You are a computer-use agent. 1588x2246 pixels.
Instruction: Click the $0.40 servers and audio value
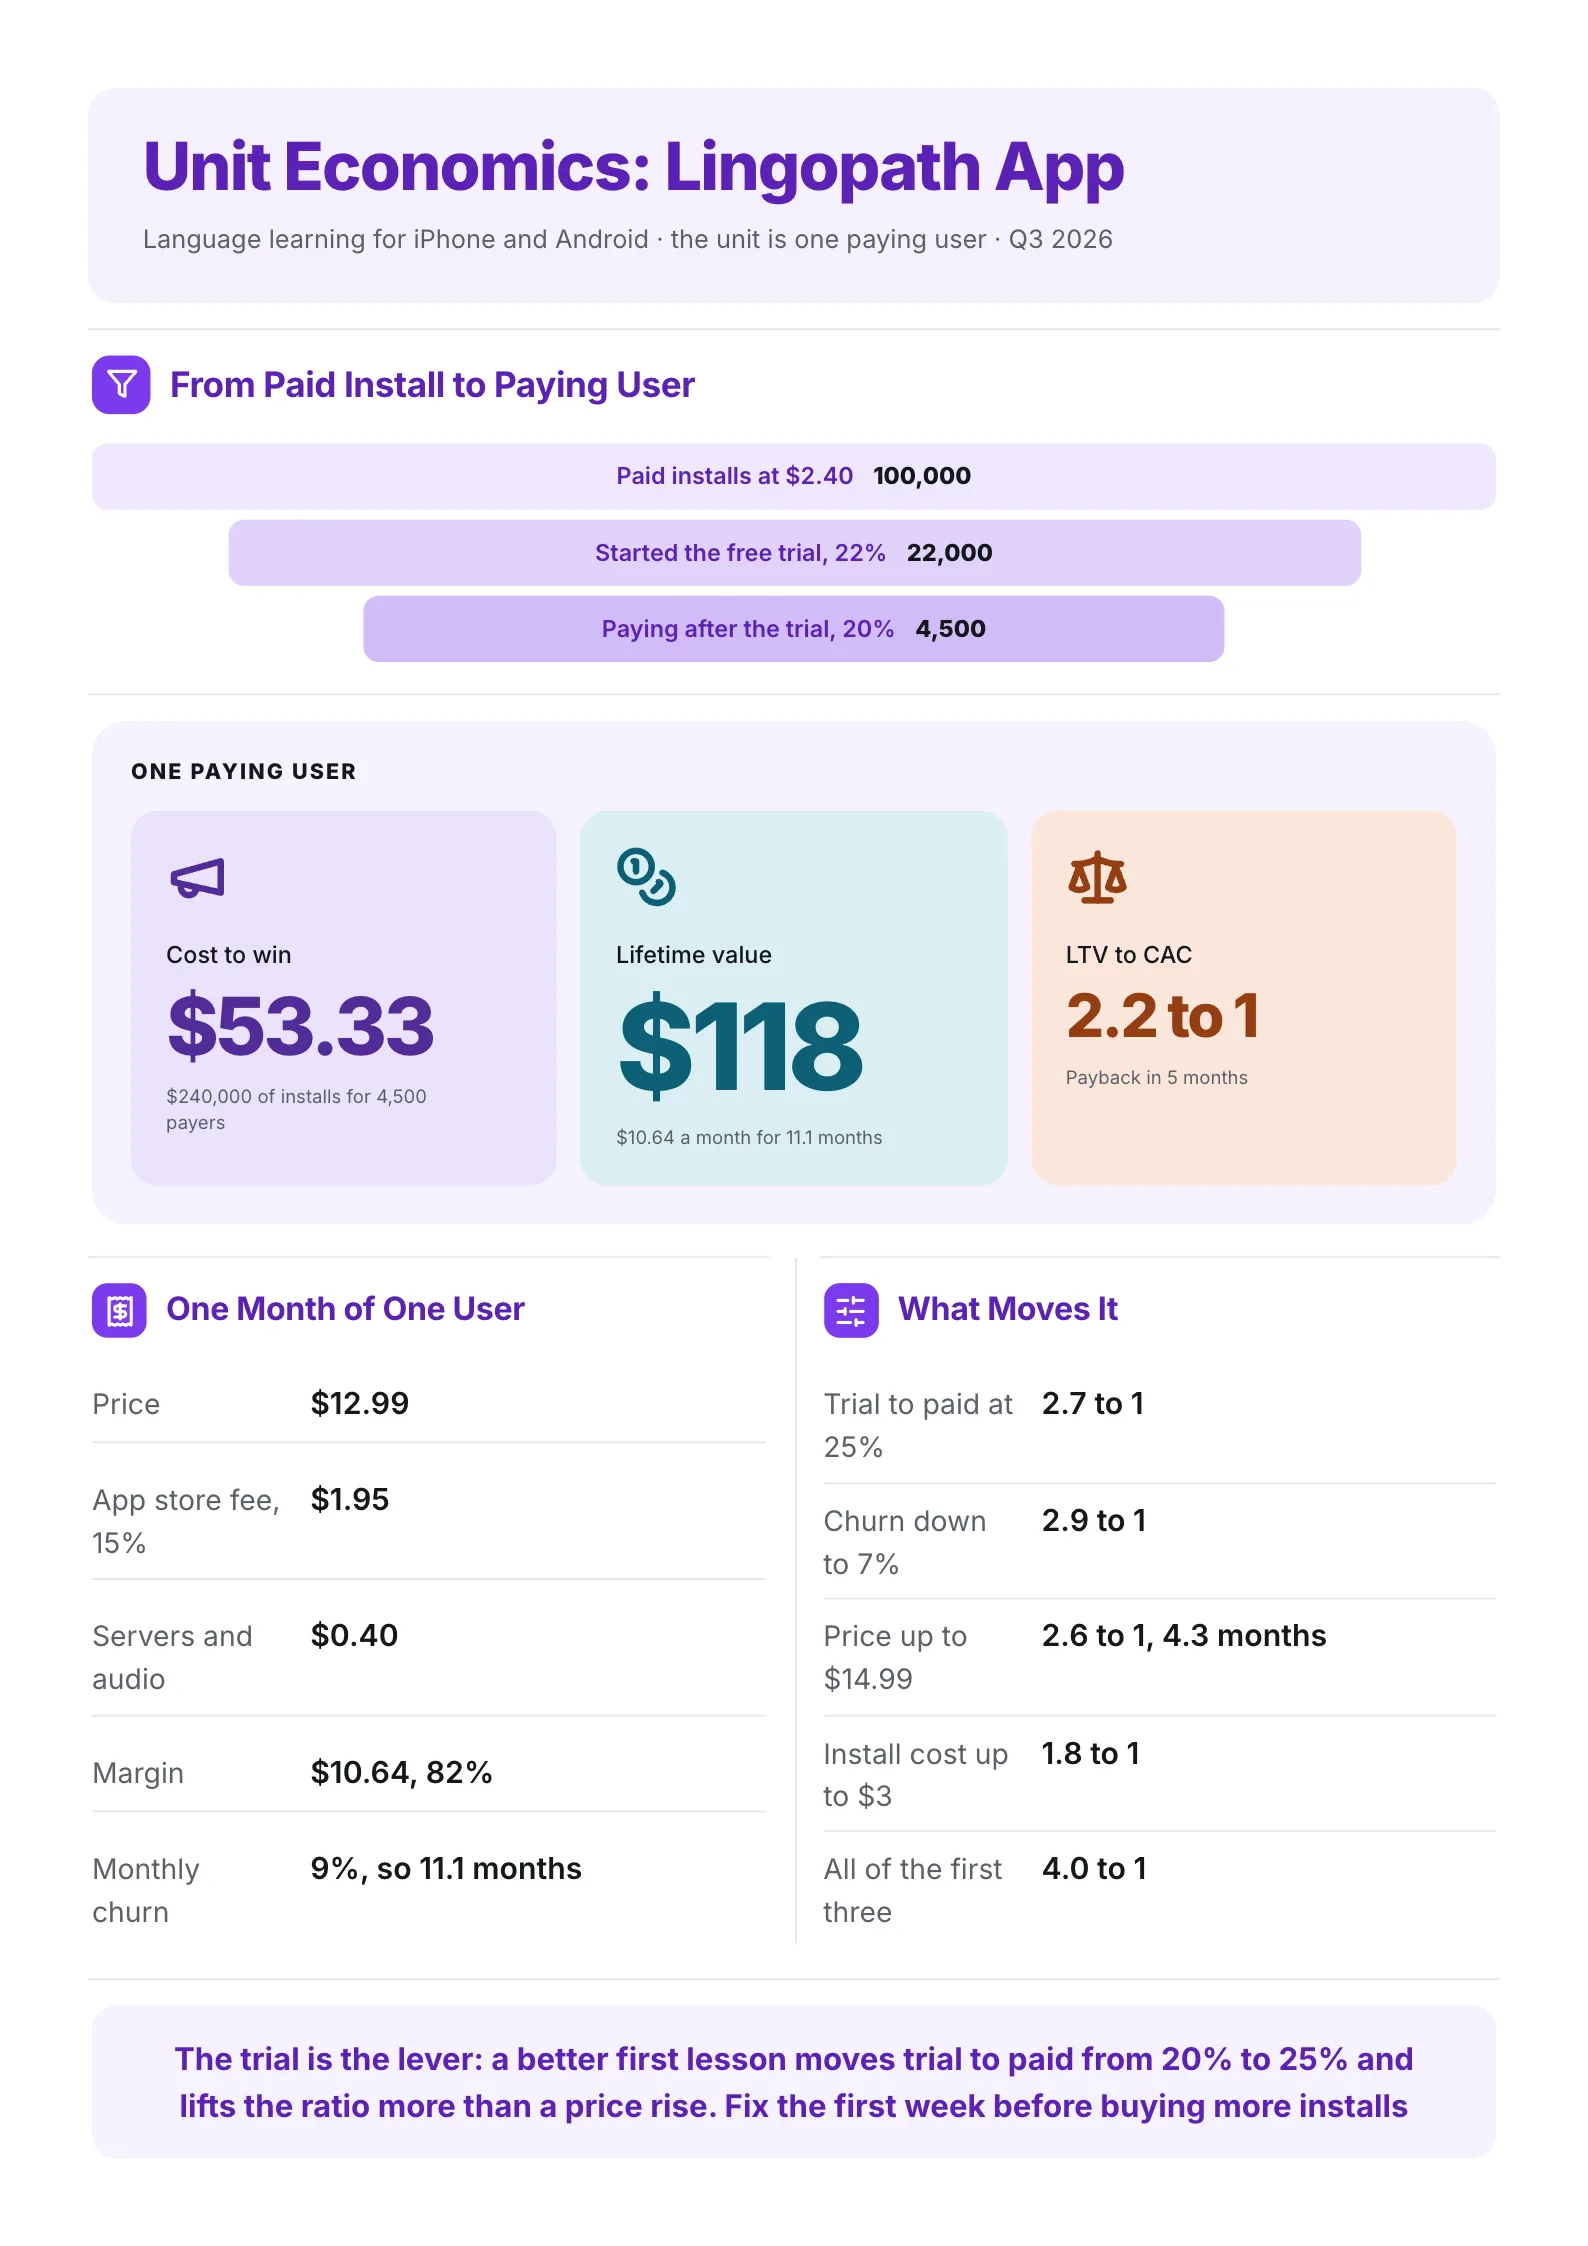click(354, 1636)
